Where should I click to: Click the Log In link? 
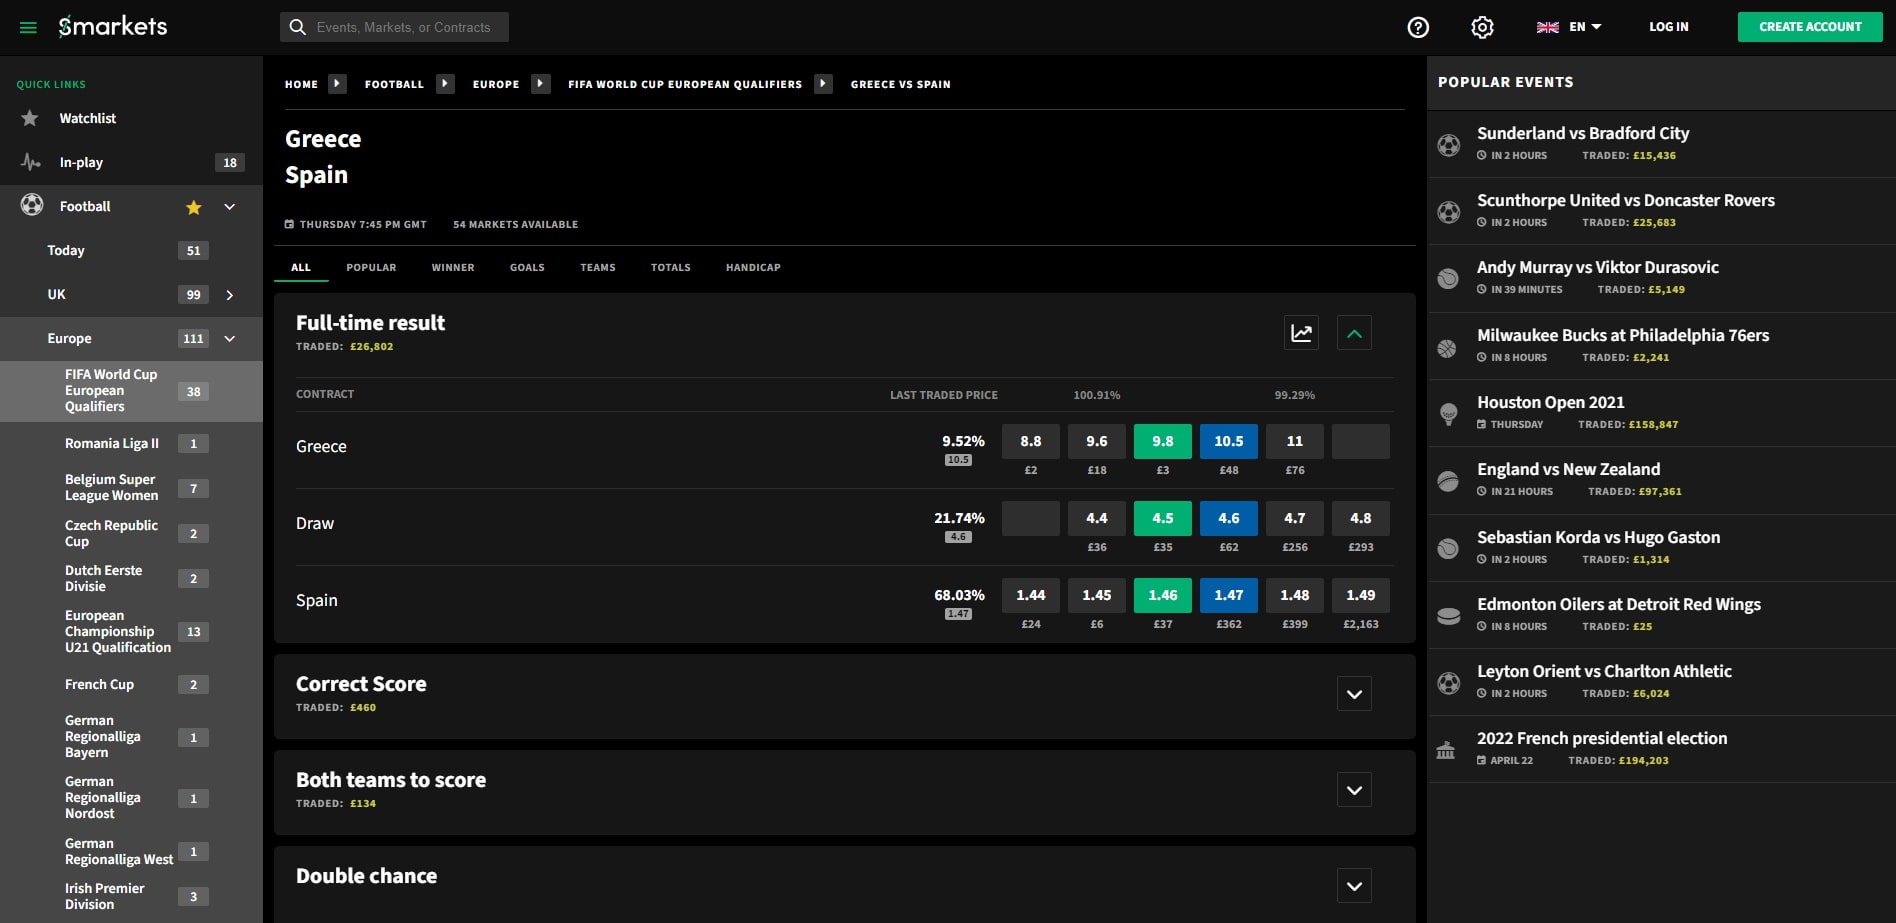pos(1668,27)
